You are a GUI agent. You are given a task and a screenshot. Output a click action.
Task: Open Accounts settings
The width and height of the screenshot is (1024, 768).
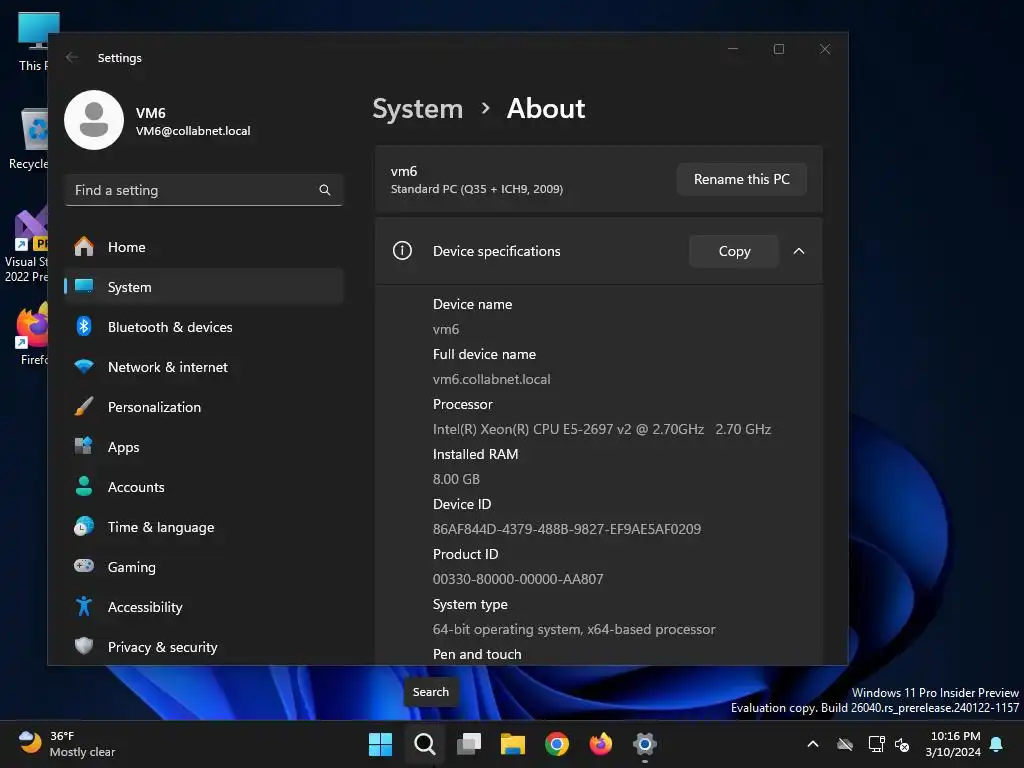(204, 487)
